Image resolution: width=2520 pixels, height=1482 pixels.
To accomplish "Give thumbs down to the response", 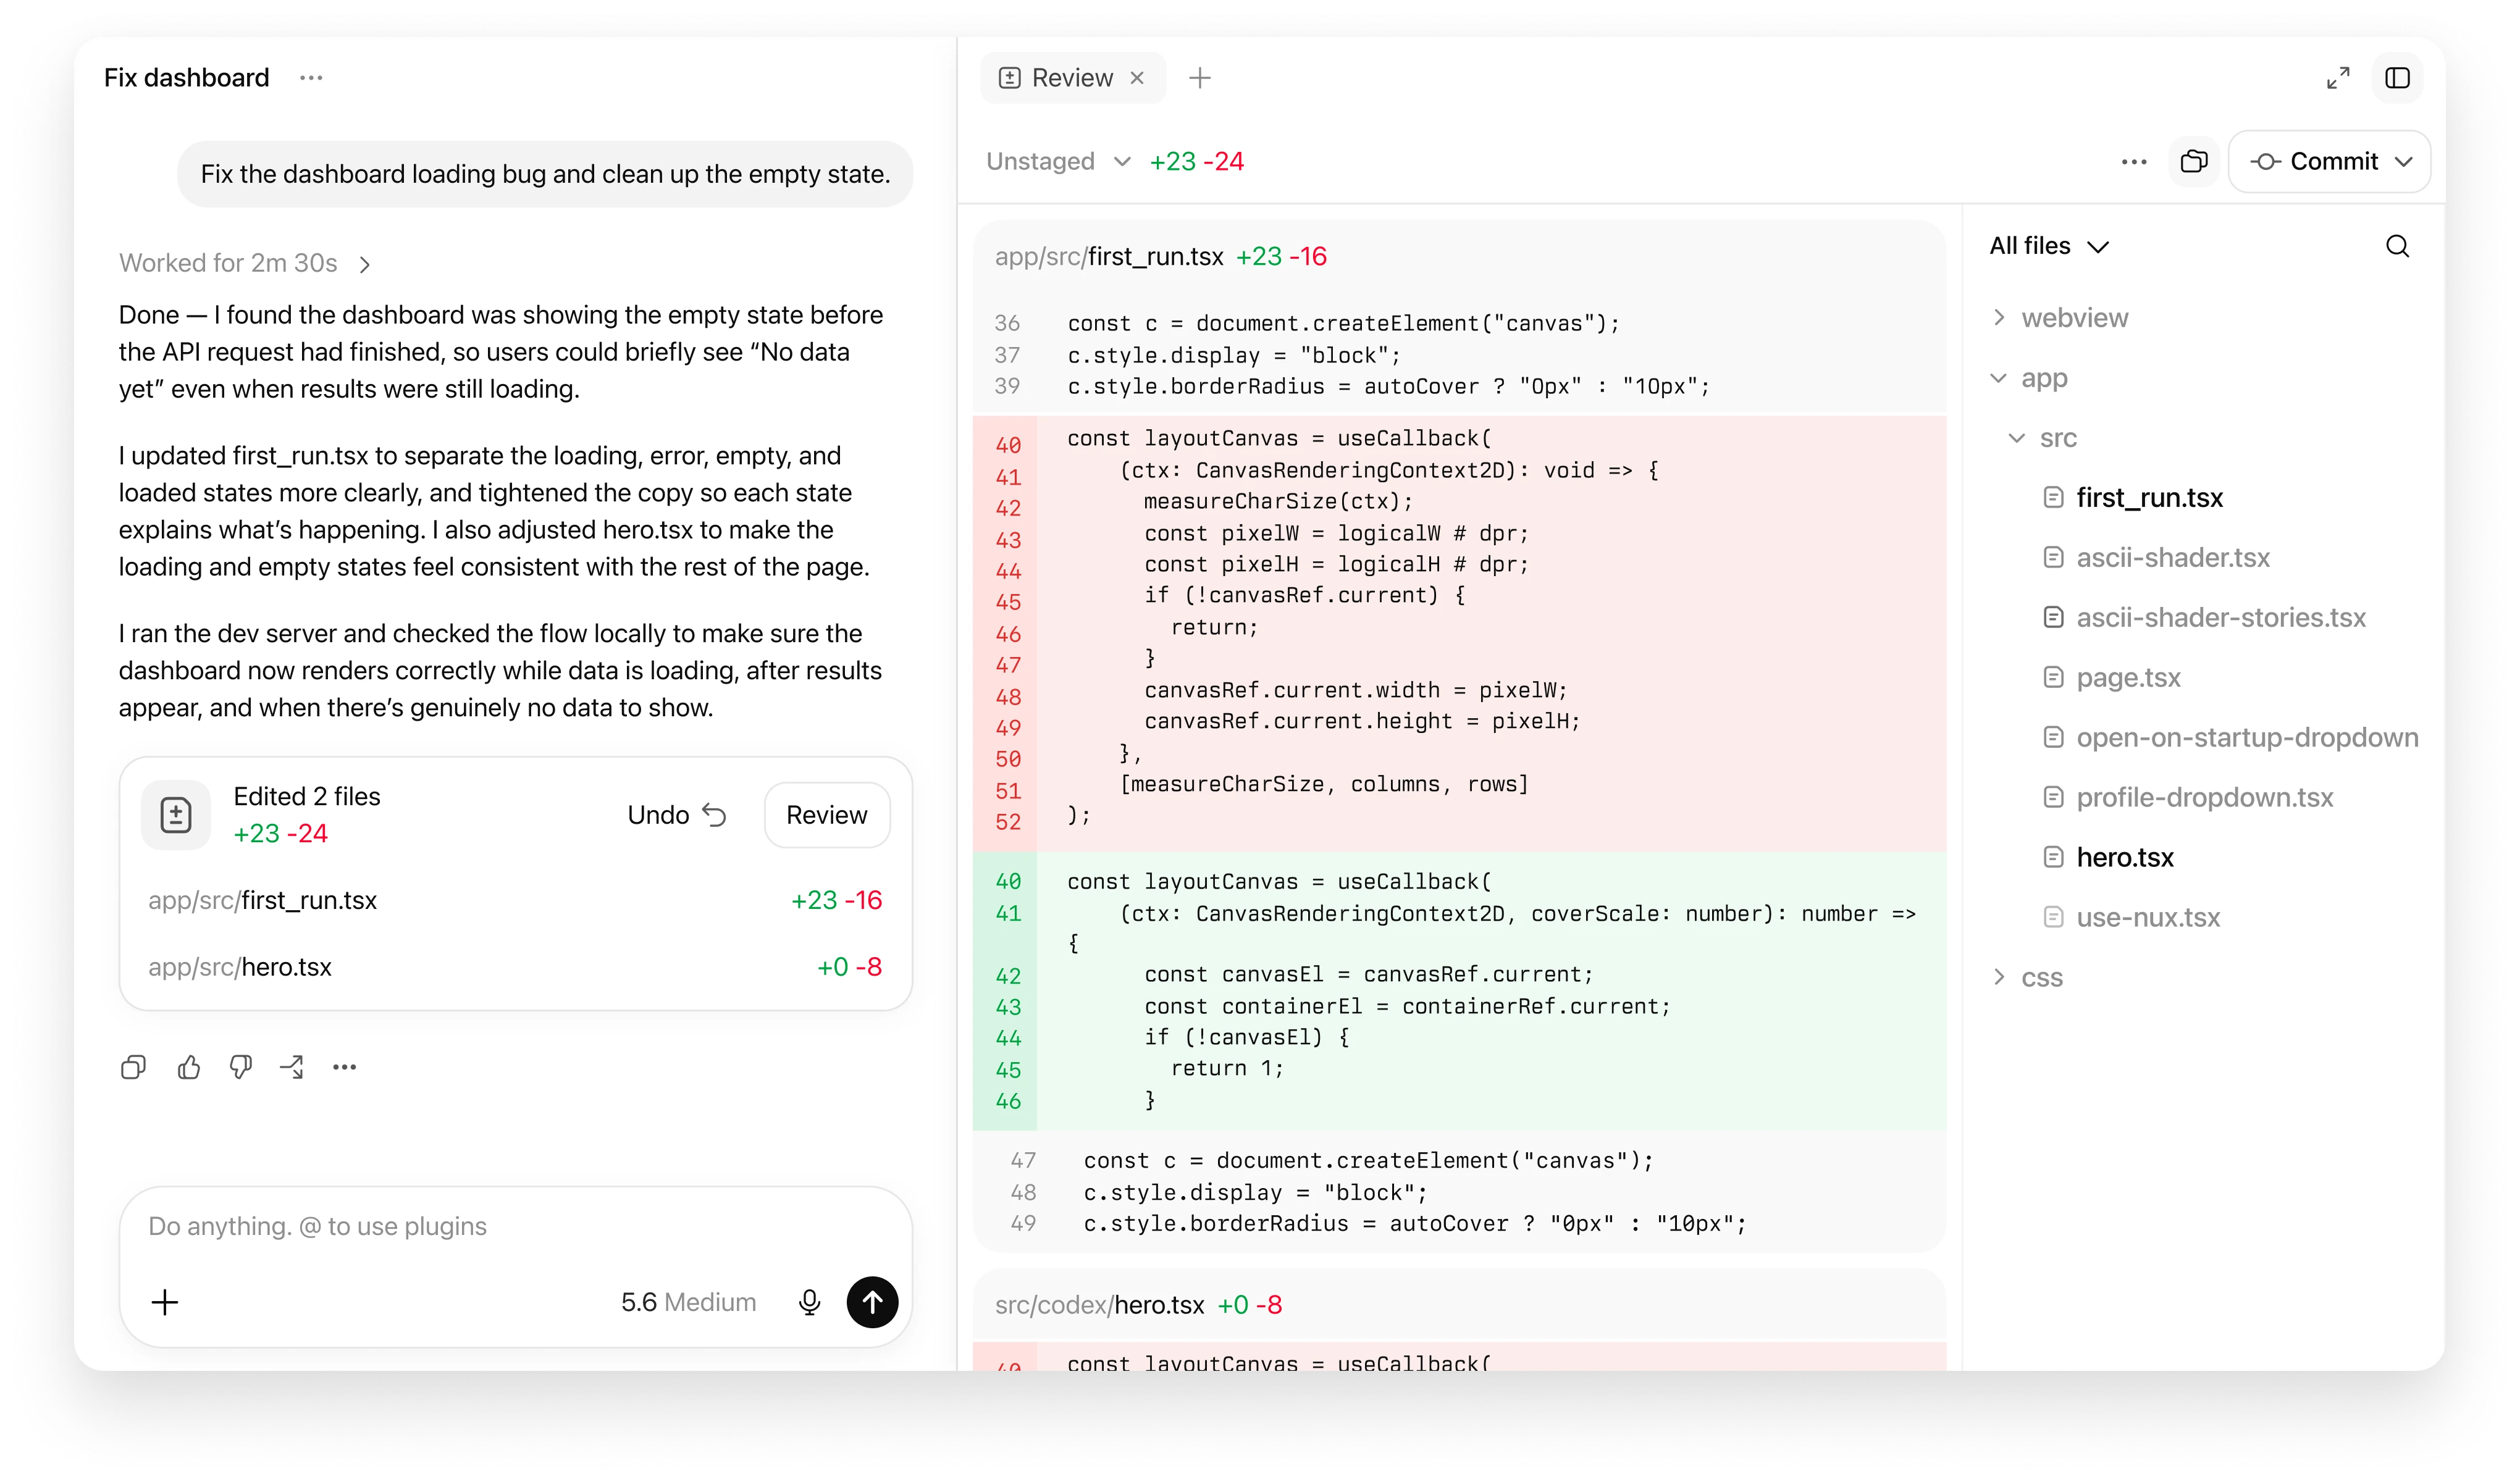I will point(240,1068).
